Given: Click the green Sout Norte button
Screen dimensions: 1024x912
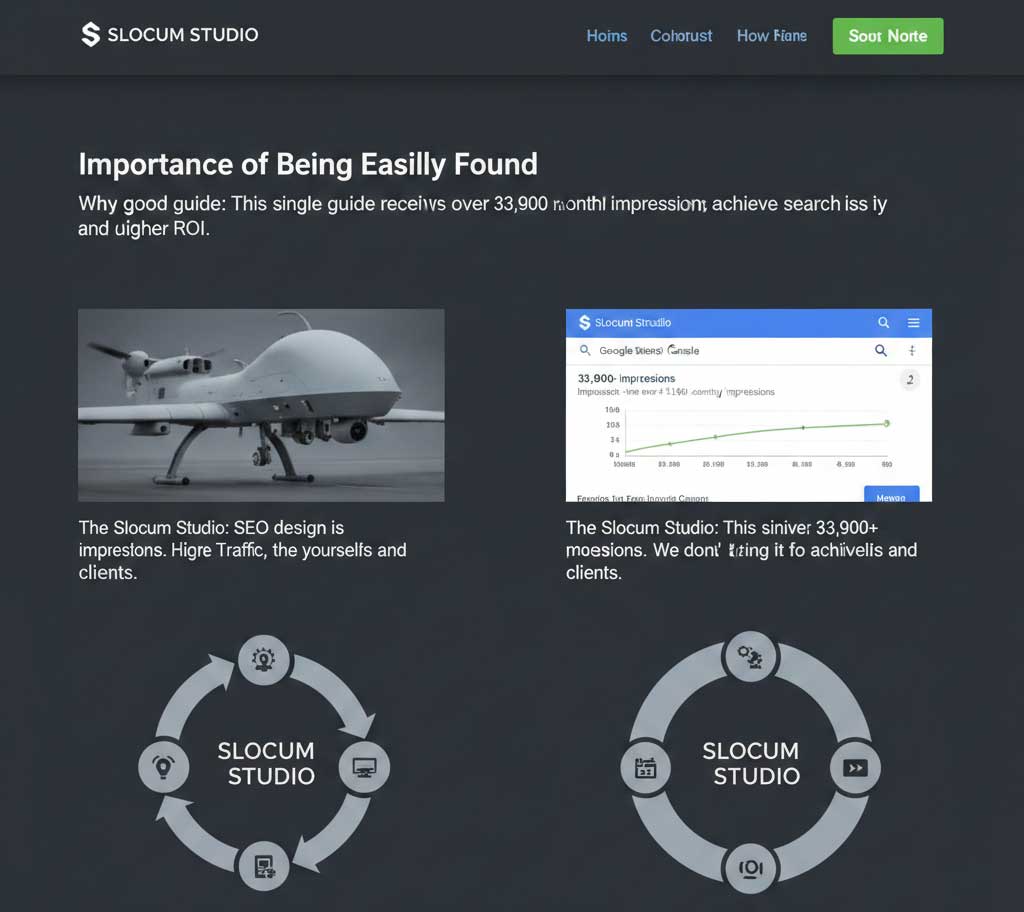Looking at the screenshot, I should 888,36.
